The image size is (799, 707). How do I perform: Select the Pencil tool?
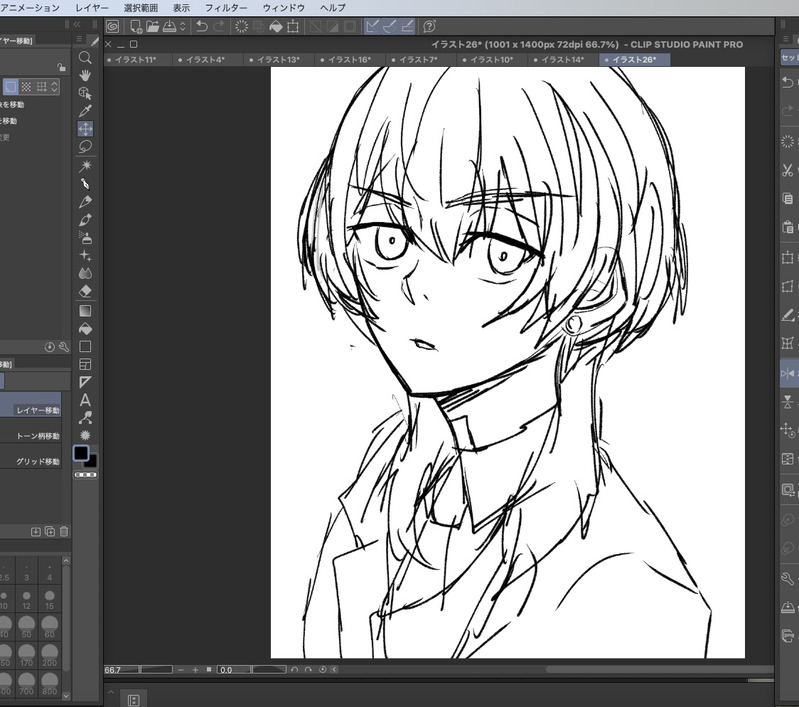[85, 202]
